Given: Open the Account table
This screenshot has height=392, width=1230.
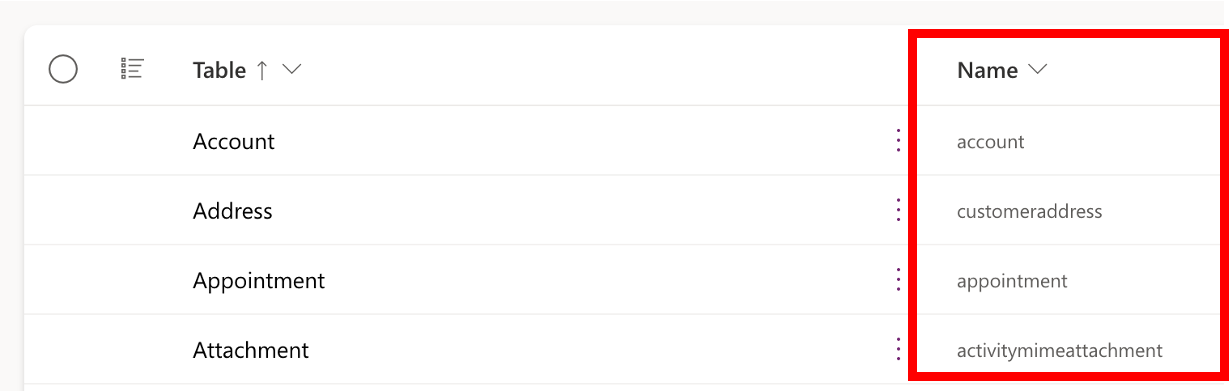Looking at the screenshot, I should (x=233, y=141).
